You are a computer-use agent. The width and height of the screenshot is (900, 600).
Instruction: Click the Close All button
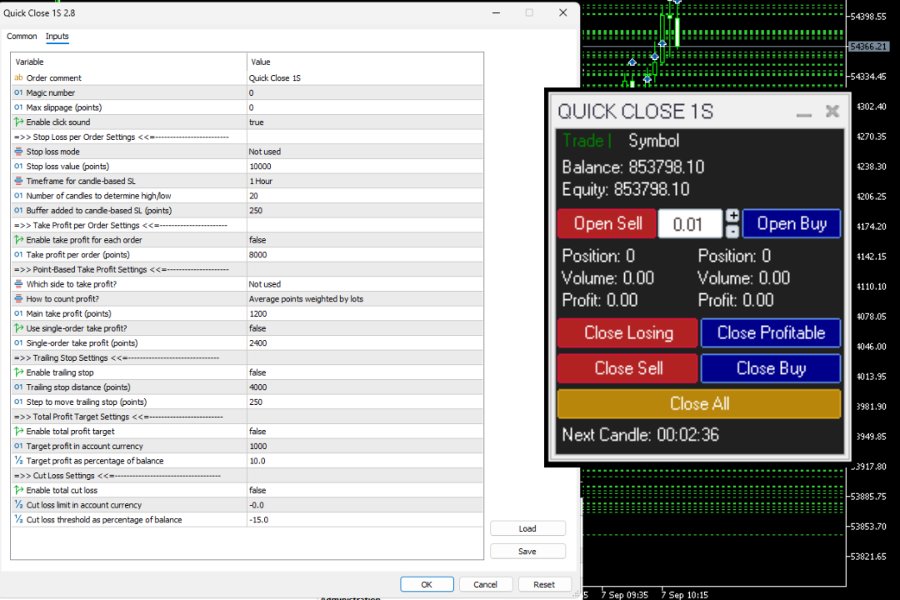pos(699,404)
